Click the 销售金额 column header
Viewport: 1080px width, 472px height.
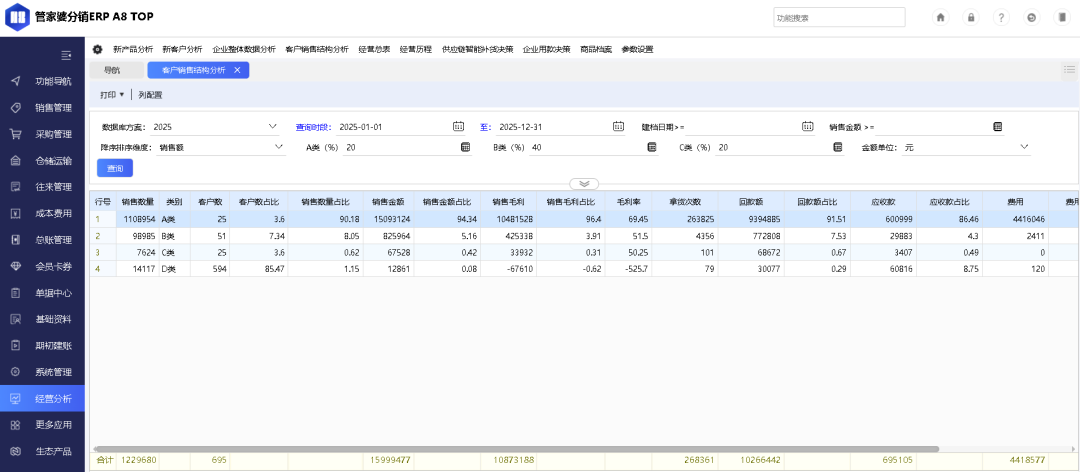click(x=388, y=202)
